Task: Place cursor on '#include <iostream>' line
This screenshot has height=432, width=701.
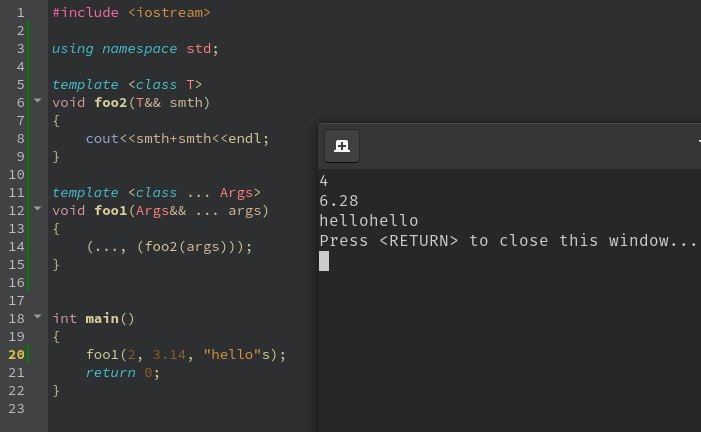Action: pyautogui.click(x=131, y=13)
